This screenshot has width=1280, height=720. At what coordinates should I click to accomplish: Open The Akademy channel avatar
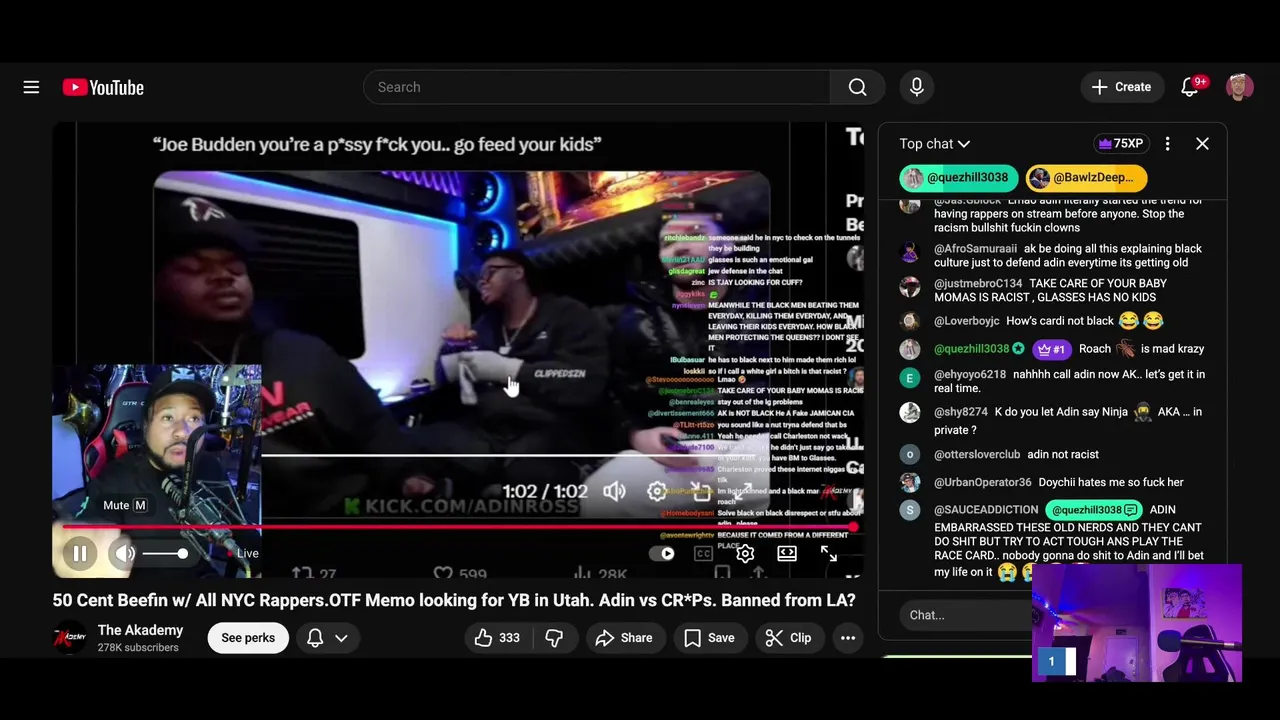tap(70, 637)
